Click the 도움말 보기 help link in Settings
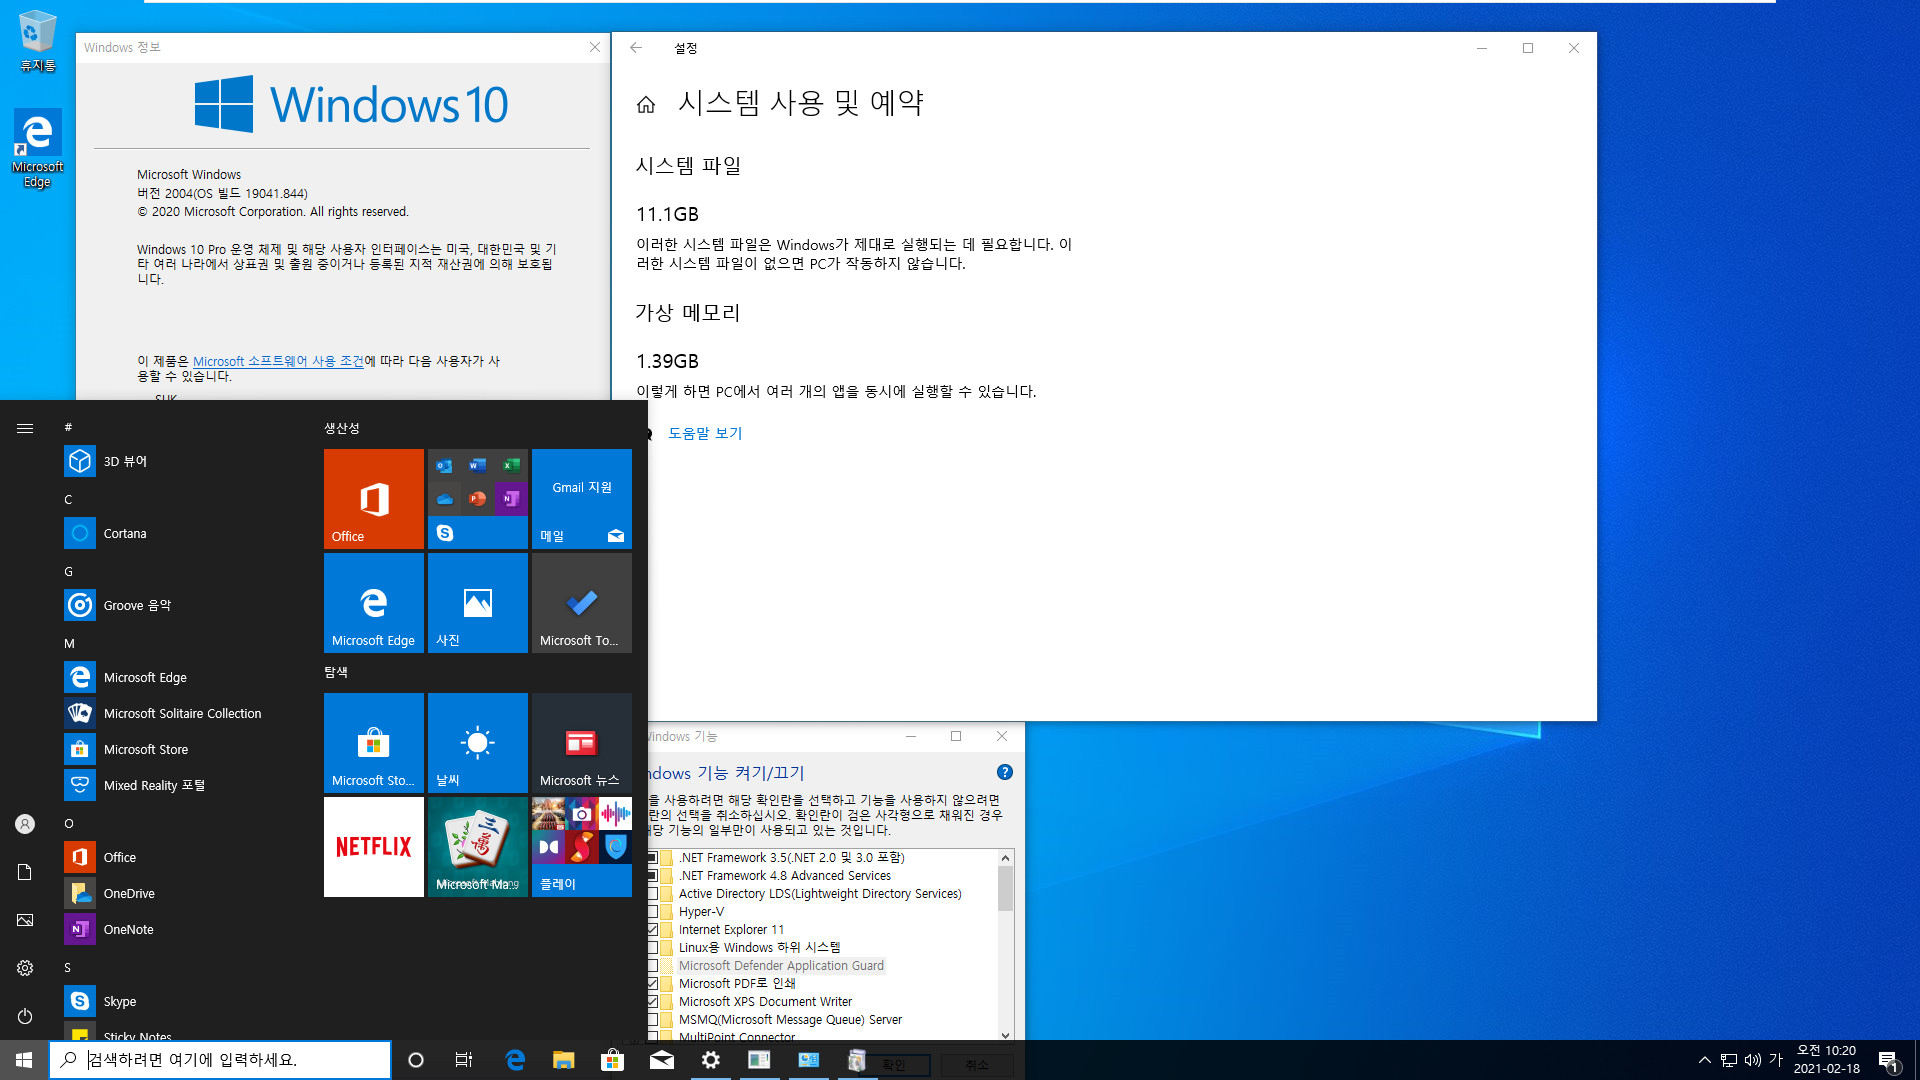The height and width of the screenshot is (1080, 1920). click(705, 433)
